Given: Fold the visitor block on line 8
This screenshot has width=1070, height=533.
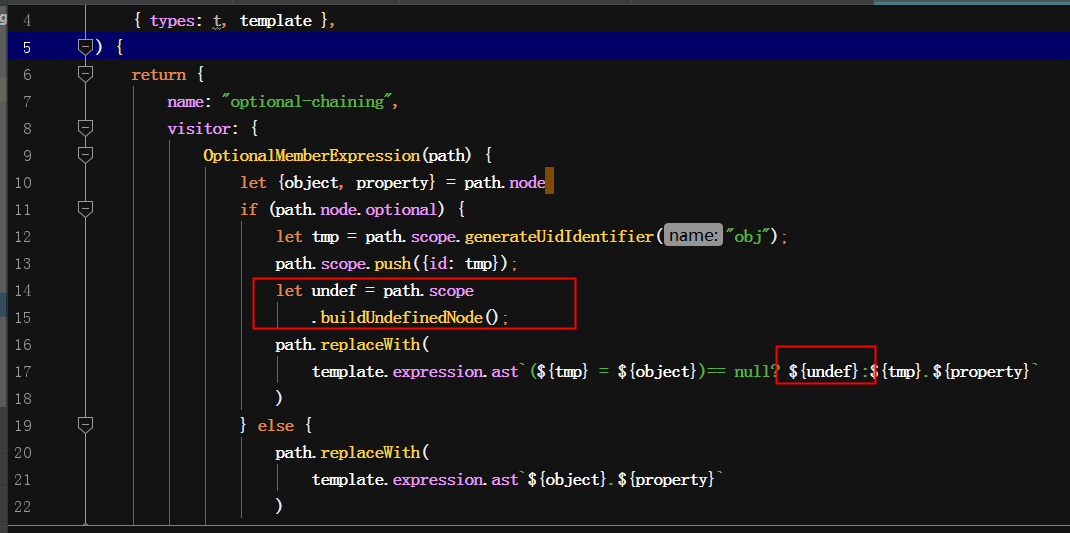Looking at the screenshot, I should tap(85, 128).
